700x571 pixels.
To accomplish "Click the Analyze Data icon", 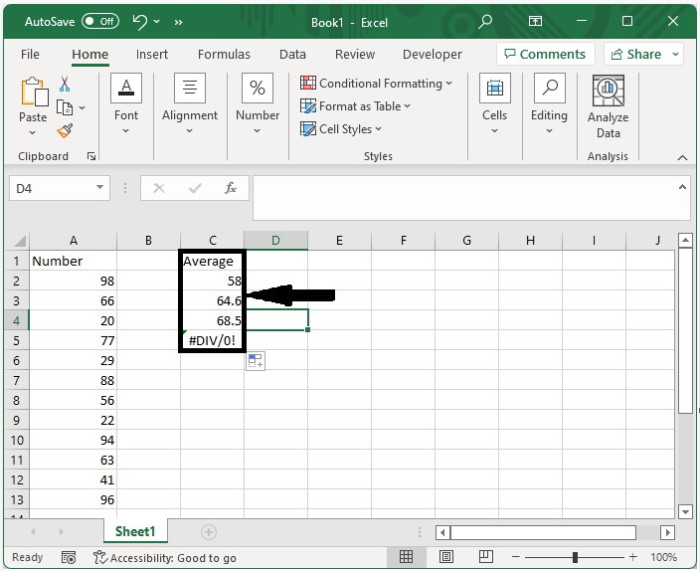I will click(x=608, y=91).
